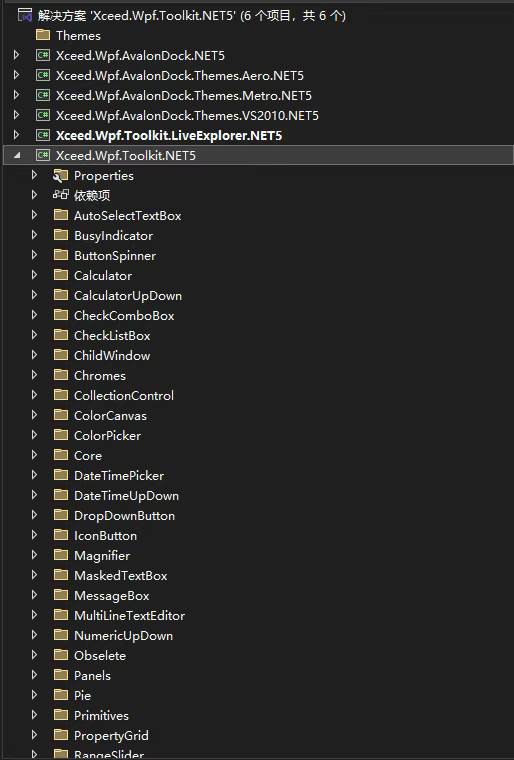The width and height of the screenshot is (514, 760).
Task: Expand the Xceed.Wpf.AvalonDock.Themes.Aero.NET5 project
Action: 16,75
